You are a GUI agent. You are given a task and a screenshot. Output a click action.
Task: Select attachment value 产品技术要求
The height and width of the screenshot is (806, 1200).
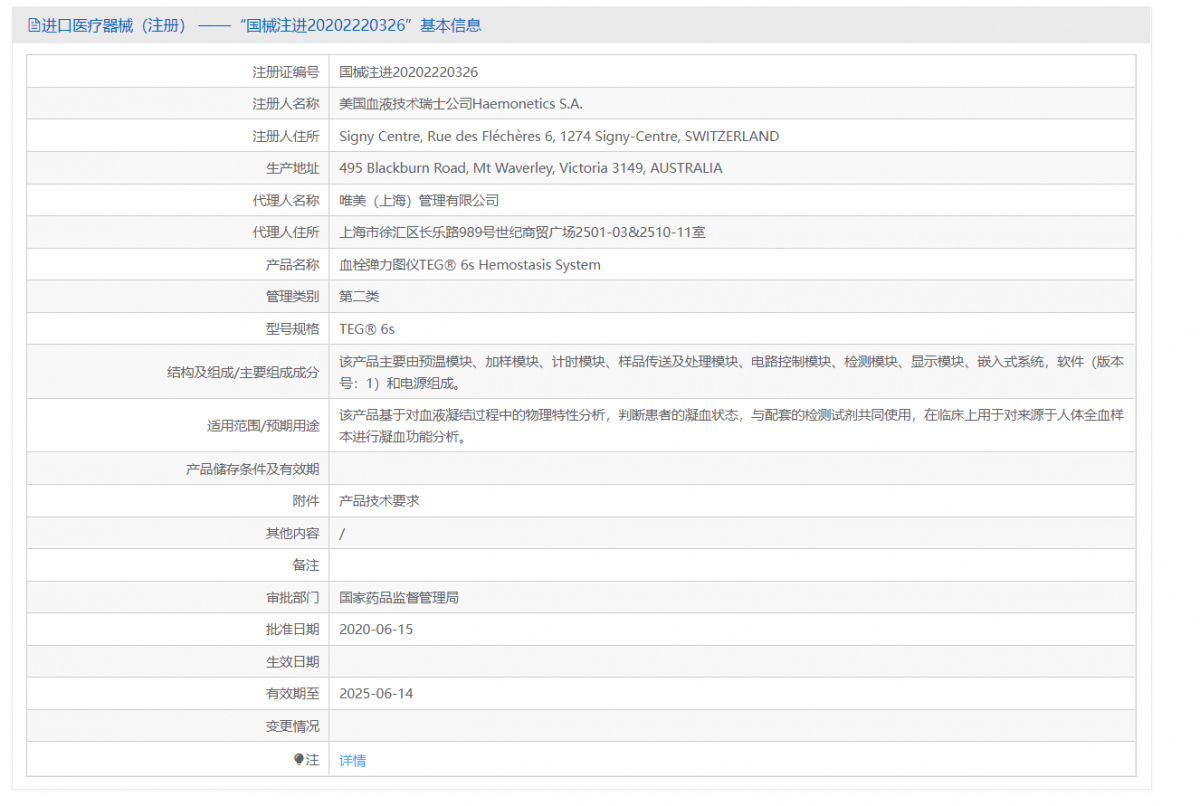tap(380, 500)
